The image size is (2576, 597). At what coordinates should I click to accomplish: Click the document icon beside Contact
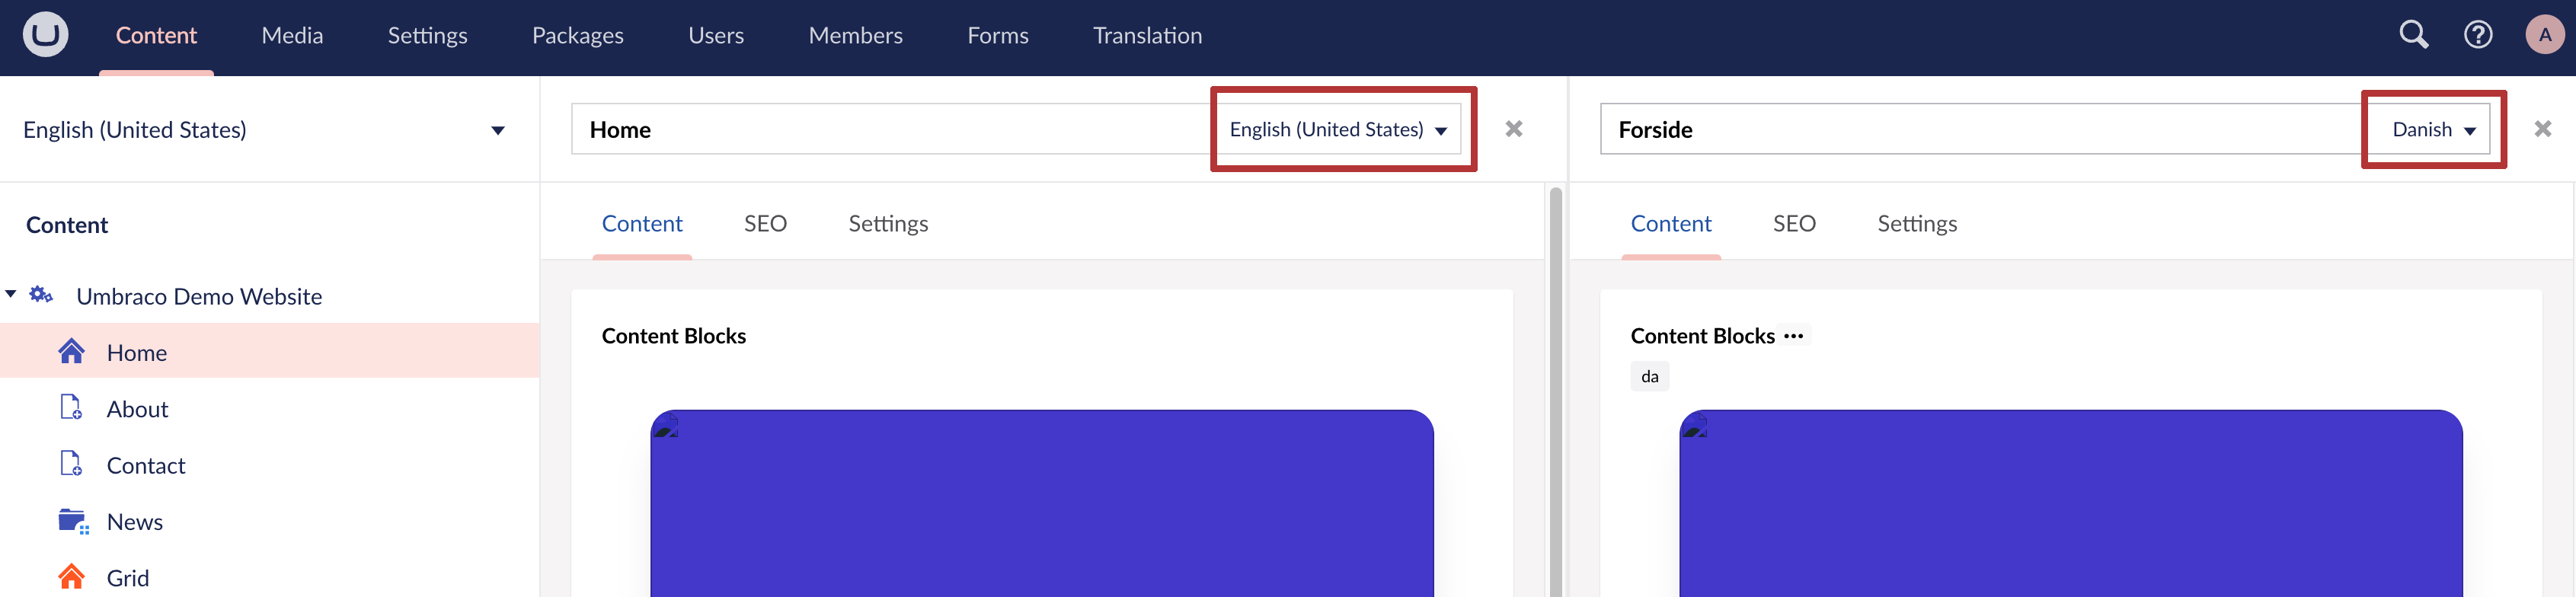point(71,464)
